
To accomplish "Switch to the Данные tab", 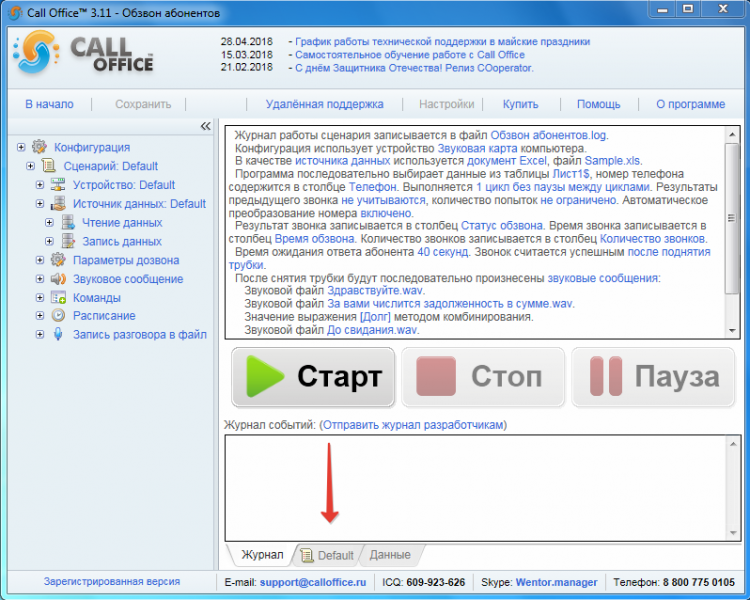I will tap(390, 555).
